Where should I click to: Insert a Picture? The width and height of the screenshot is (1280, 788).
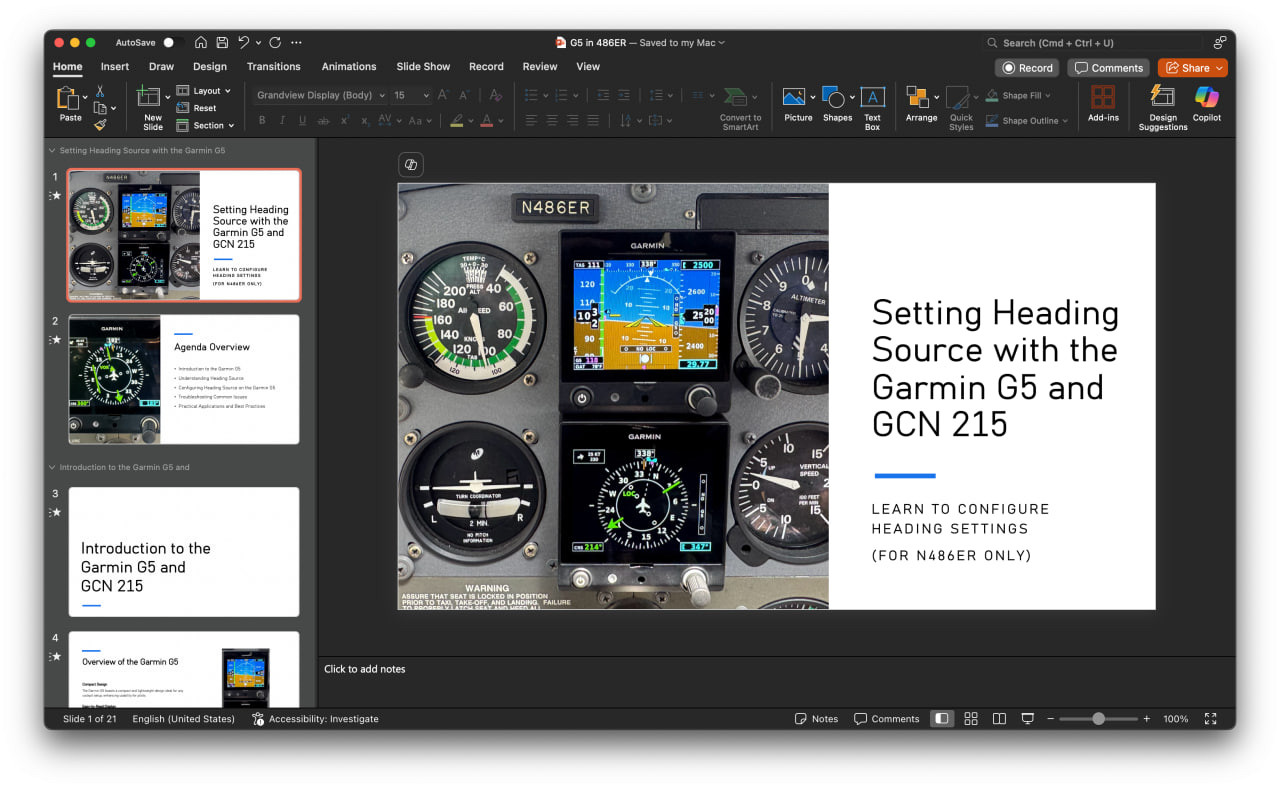pyautogui.click(x=798, y=105)
